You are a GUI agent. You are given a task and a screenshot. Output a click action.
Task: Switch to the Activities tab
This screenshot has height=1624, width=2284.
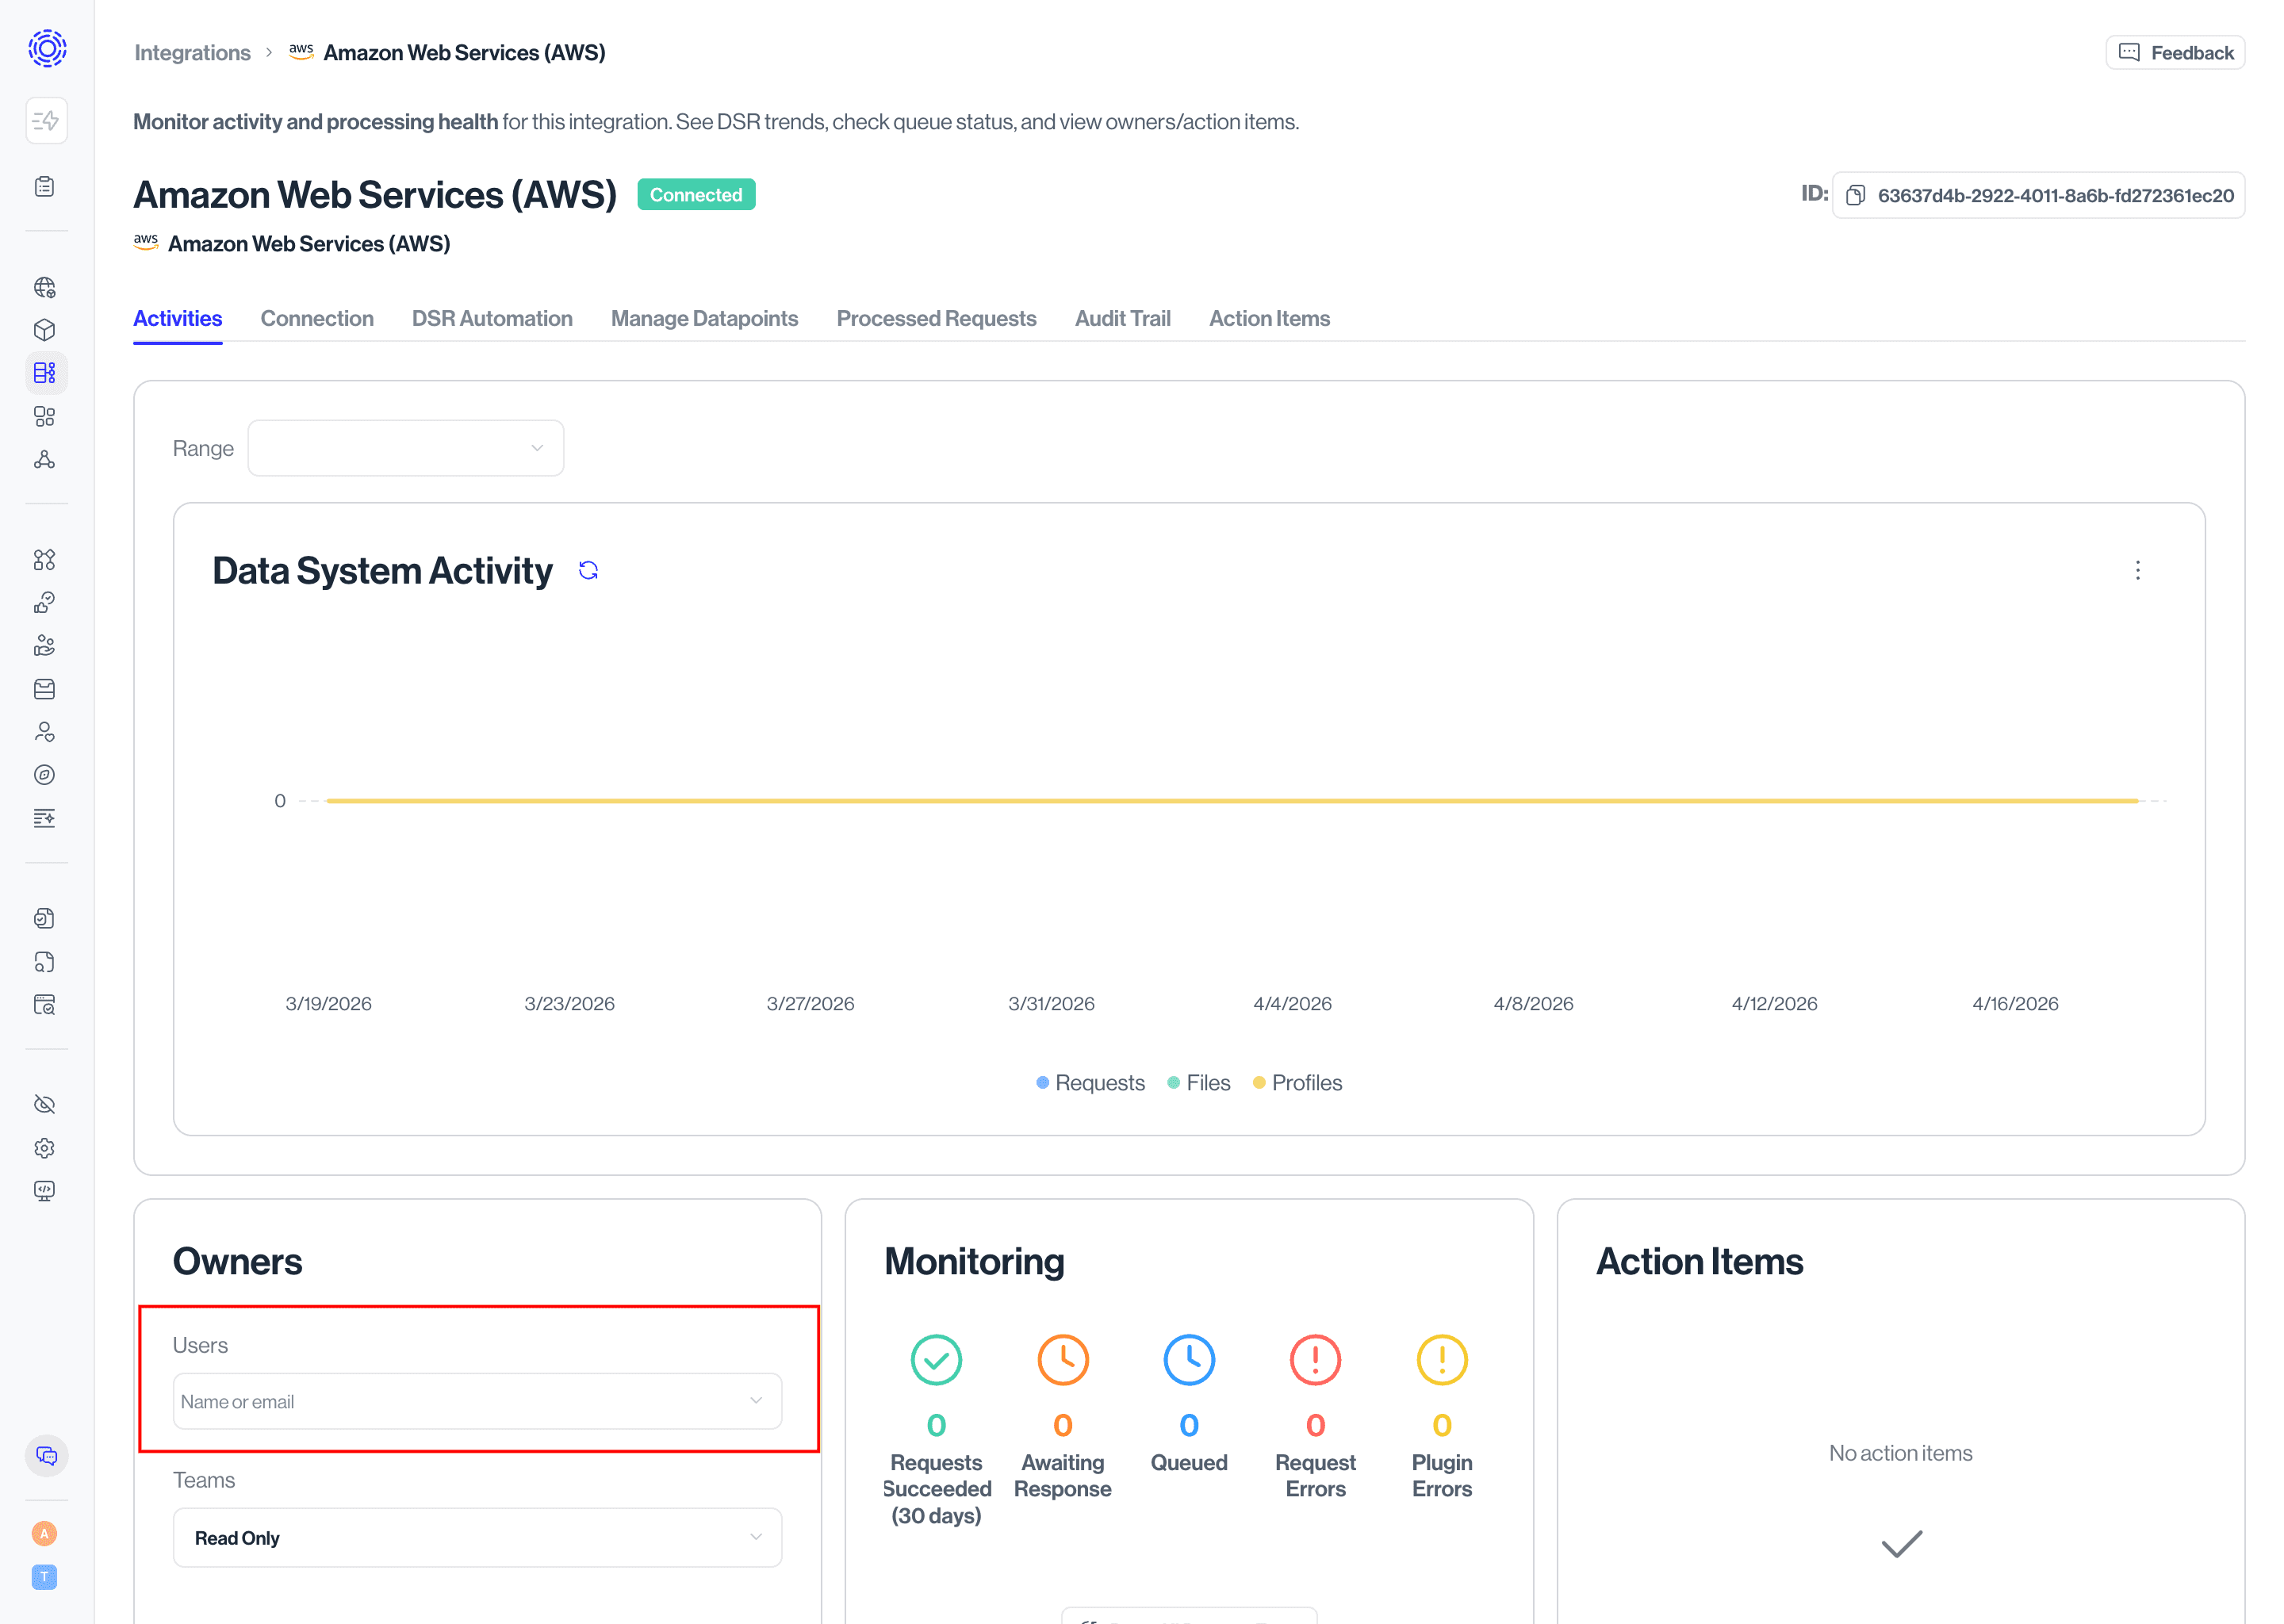click(177, 318)
